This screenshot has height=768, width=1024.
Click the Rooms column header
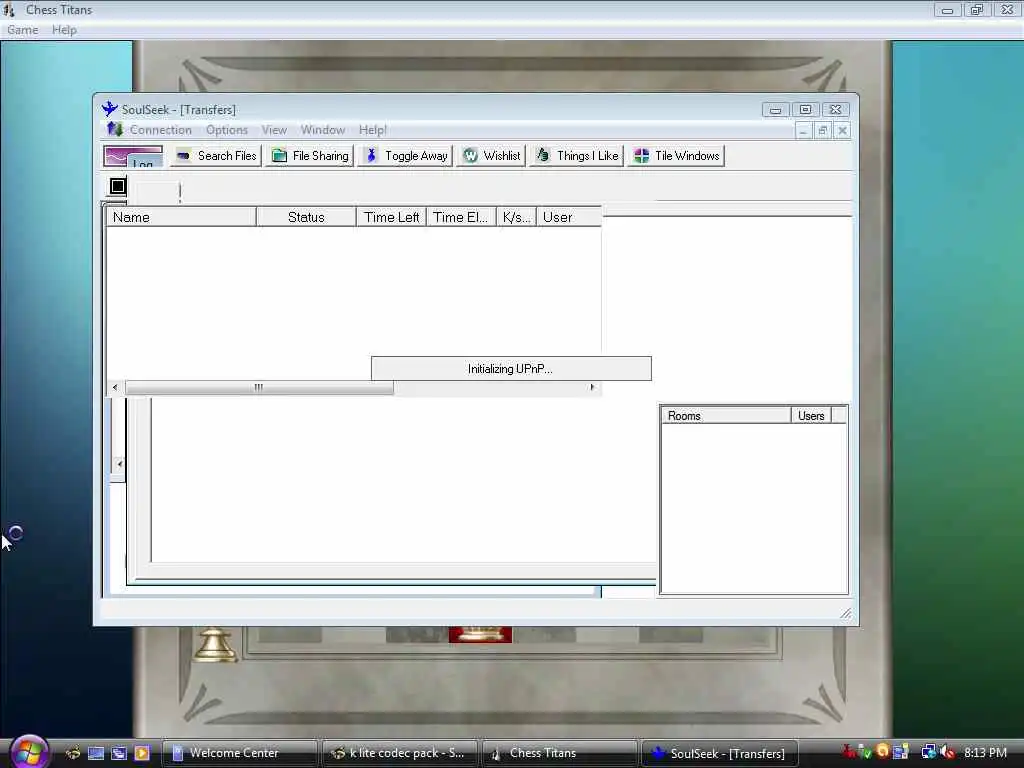(x=726, y=415)
